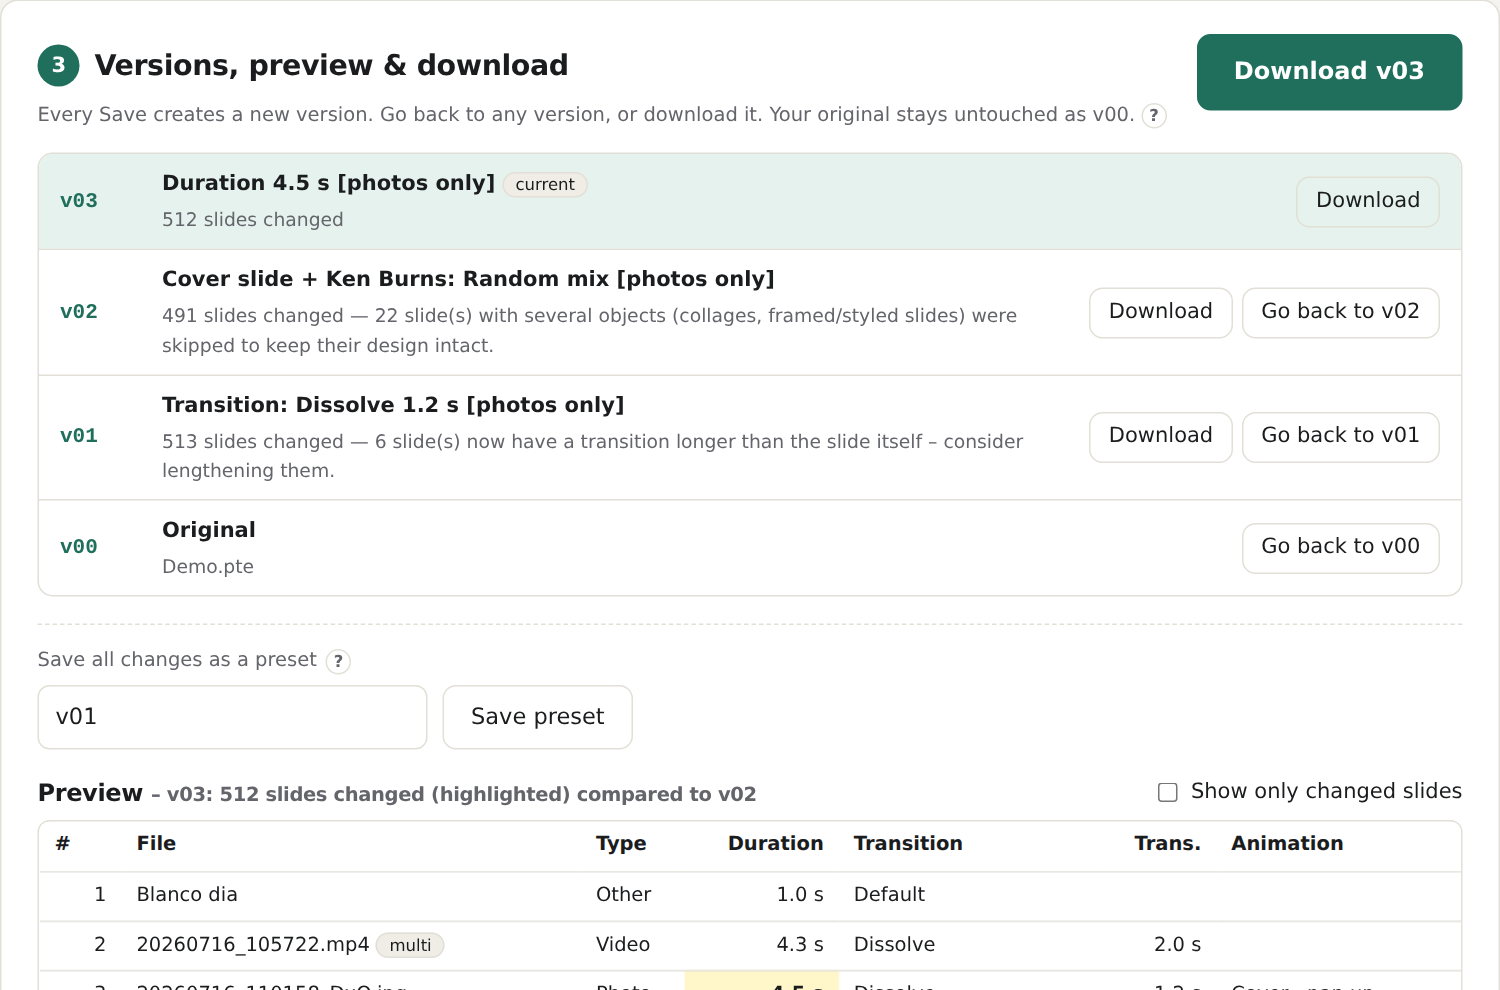Click 'Versions, preview & download' heading

331,66
